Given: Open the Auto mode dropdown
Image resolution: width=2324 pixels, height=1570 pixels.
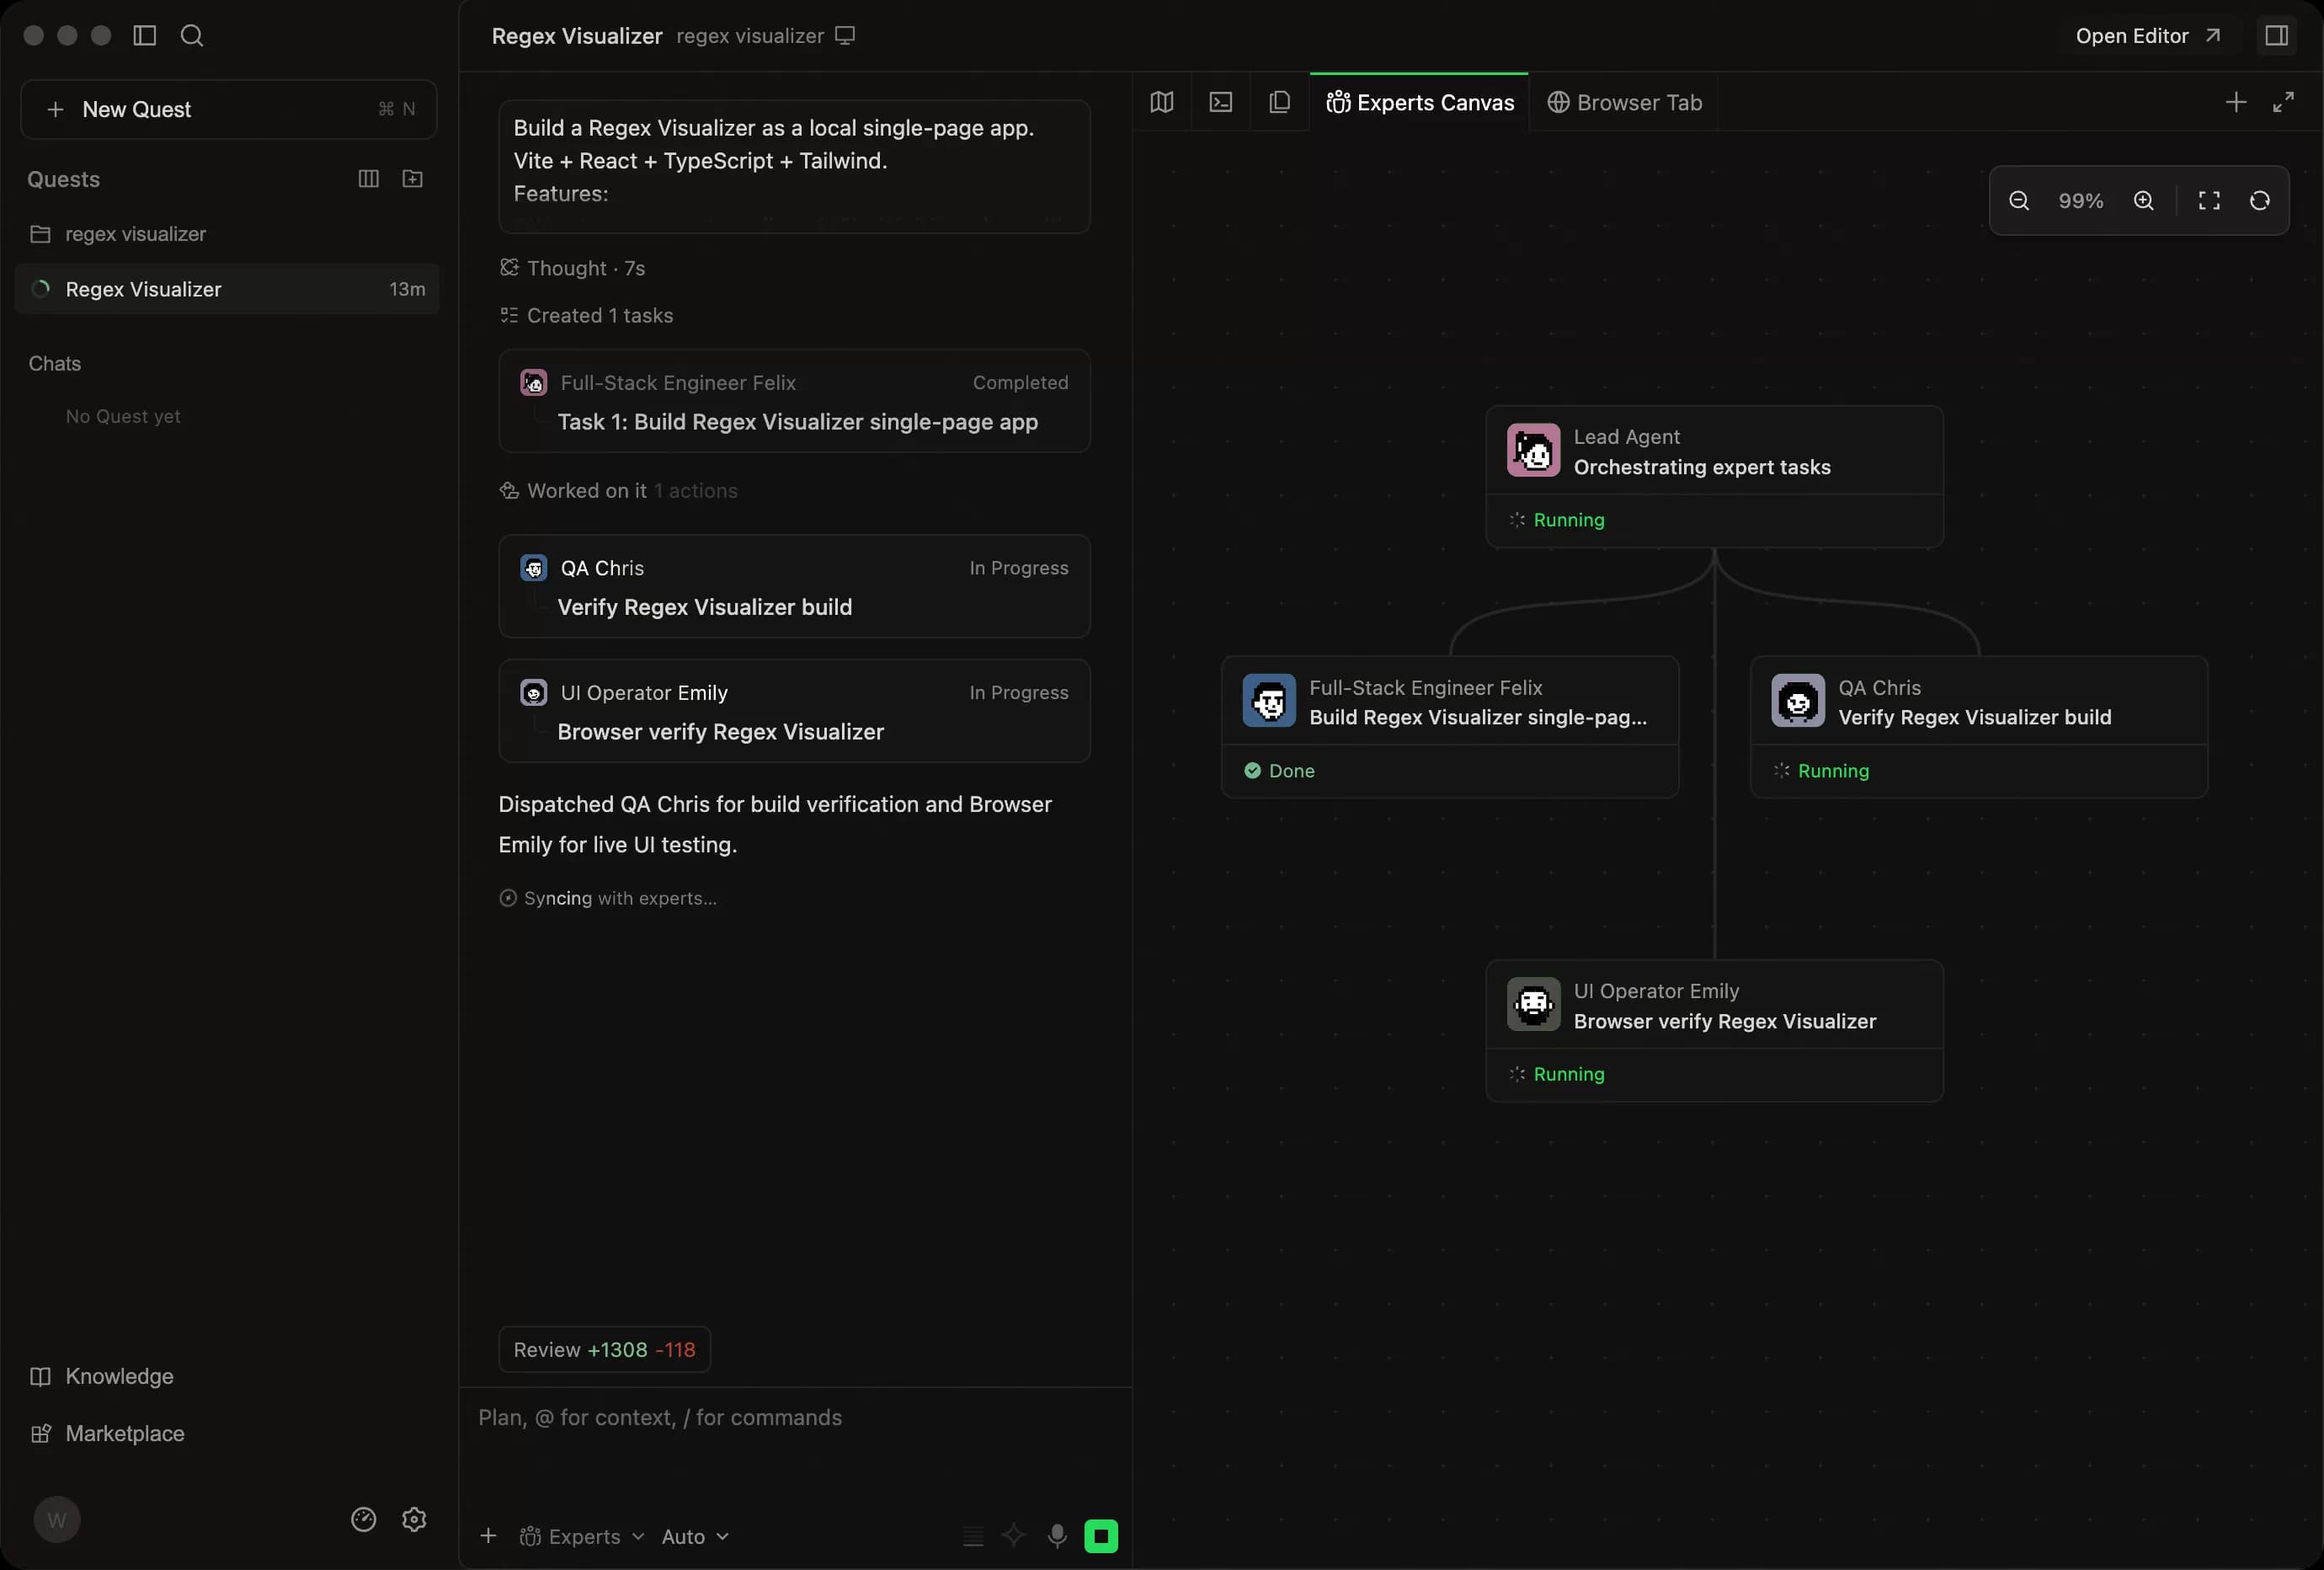Looking at the screenshot, I should (x=695, y=1536).
